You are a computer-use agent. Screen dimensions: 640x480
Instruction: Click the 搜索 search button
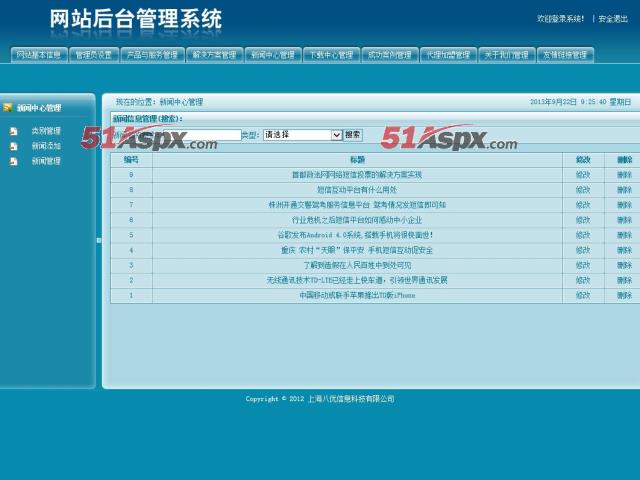tap(353, 135)
